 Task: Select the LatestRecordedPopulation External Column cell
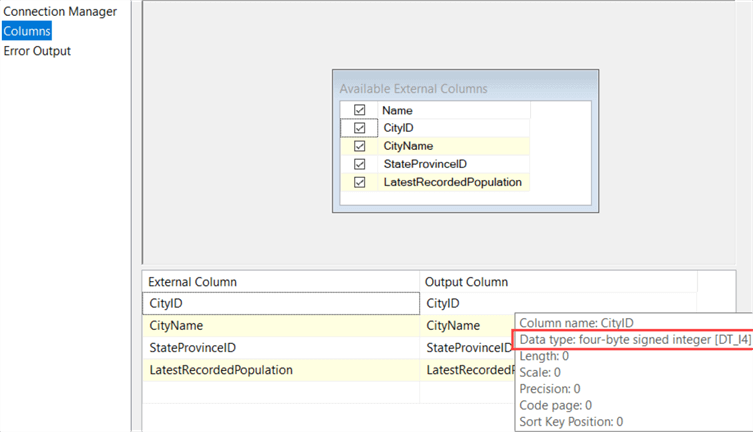tap(281, 370)
